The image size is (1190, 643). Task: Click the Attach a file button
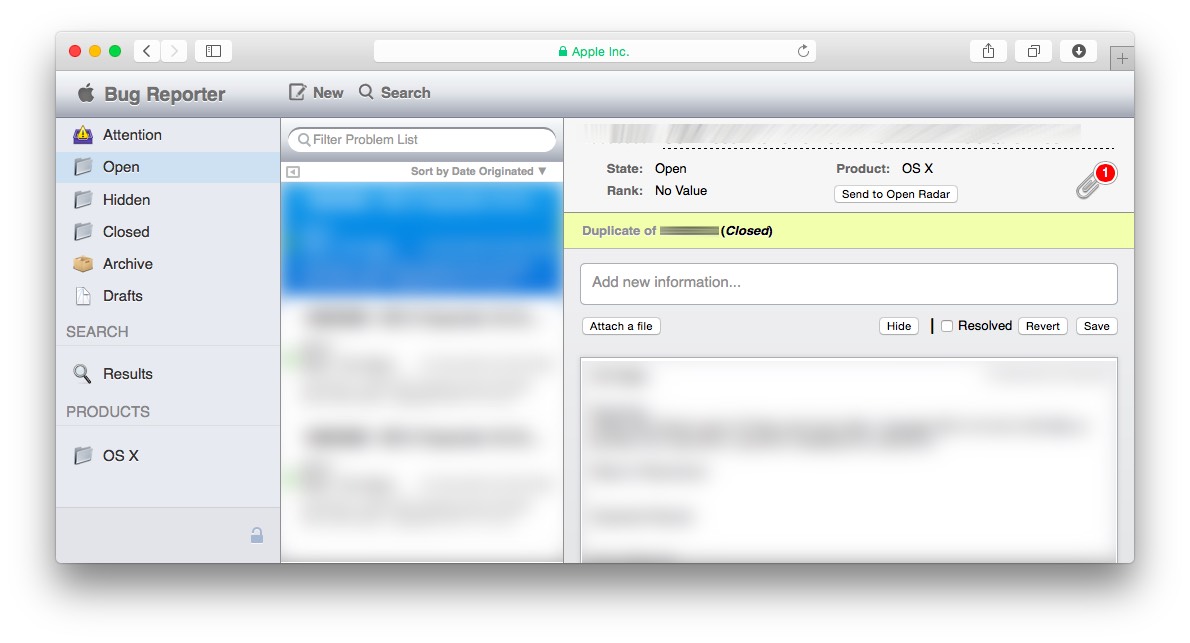(x=621, y=326)
